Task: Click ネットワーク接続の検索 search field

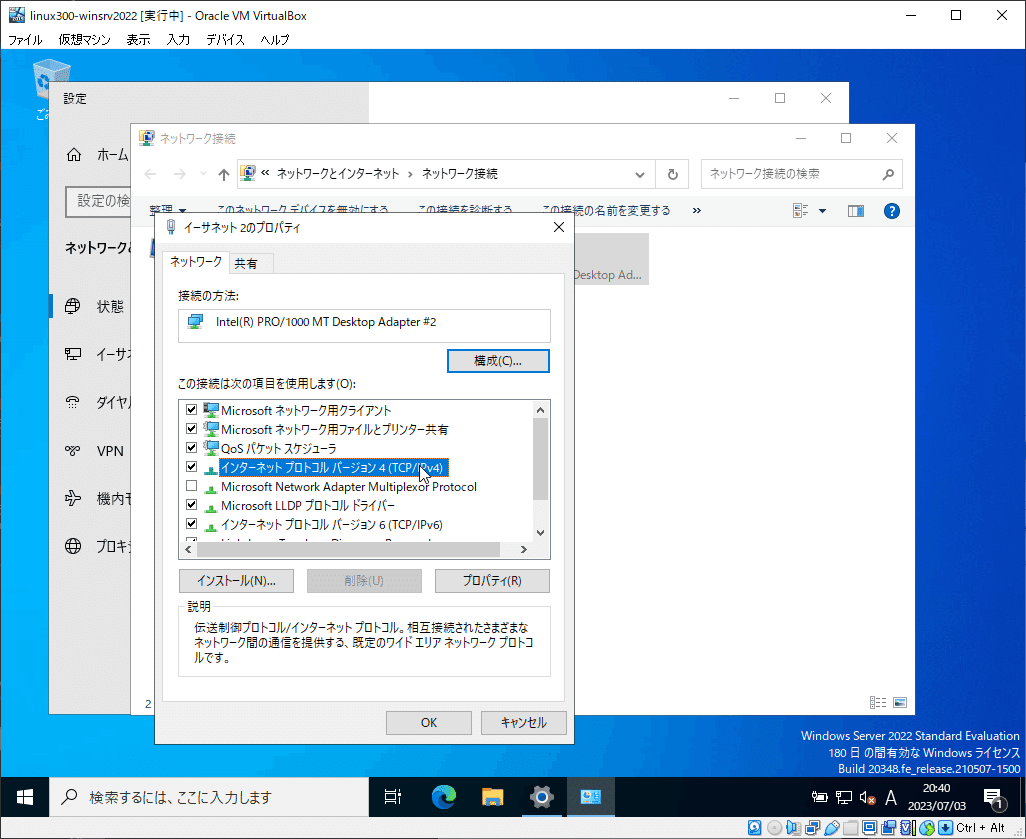Action: pos(802,174)
